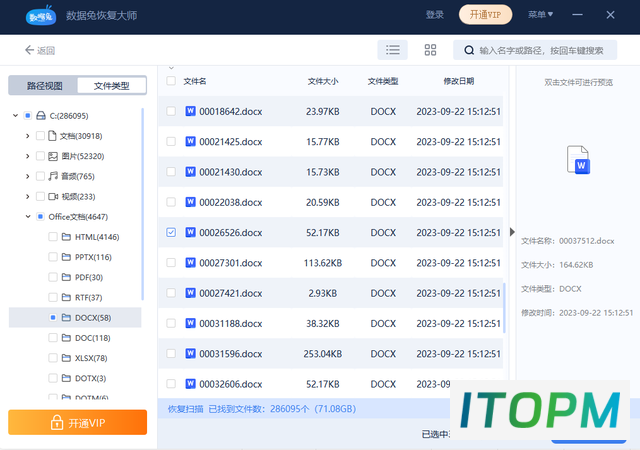Click Word icon of 00027301.docx
This screenshot has height=450, width=640.
[x=190, y=263]
